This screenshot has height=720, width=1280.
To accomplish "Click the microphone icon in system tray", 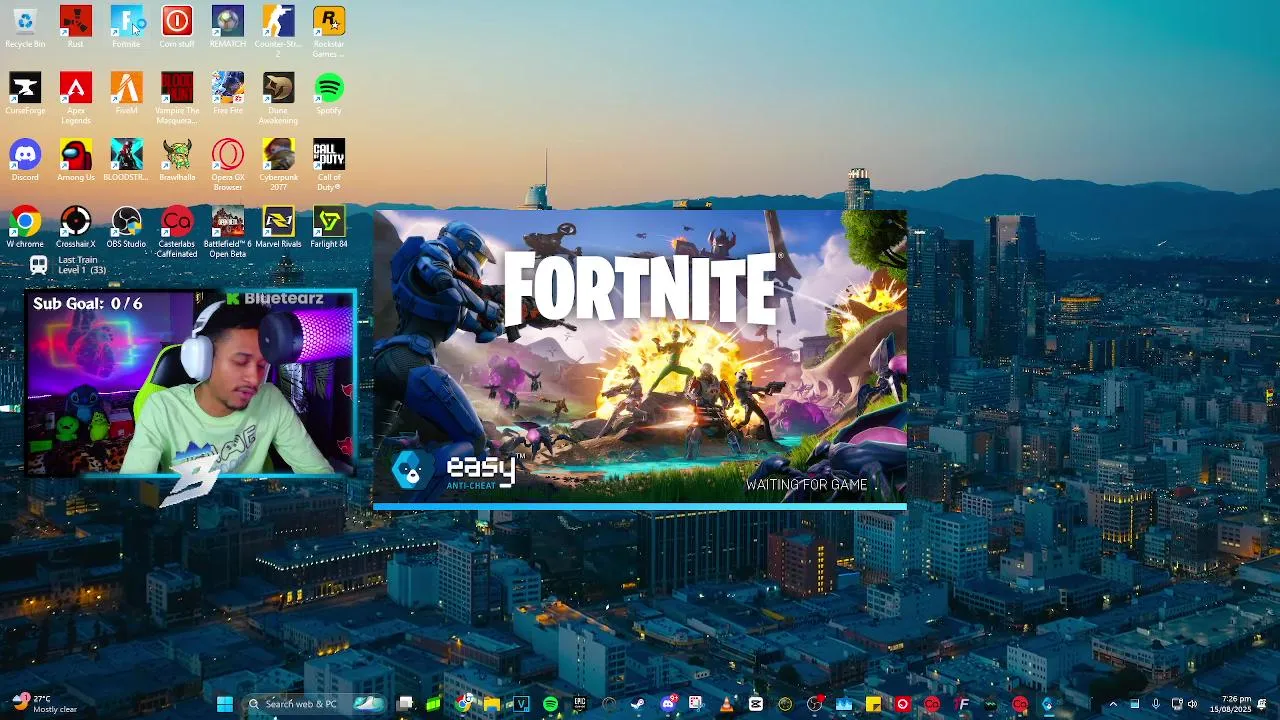I will click(1155, 704).
